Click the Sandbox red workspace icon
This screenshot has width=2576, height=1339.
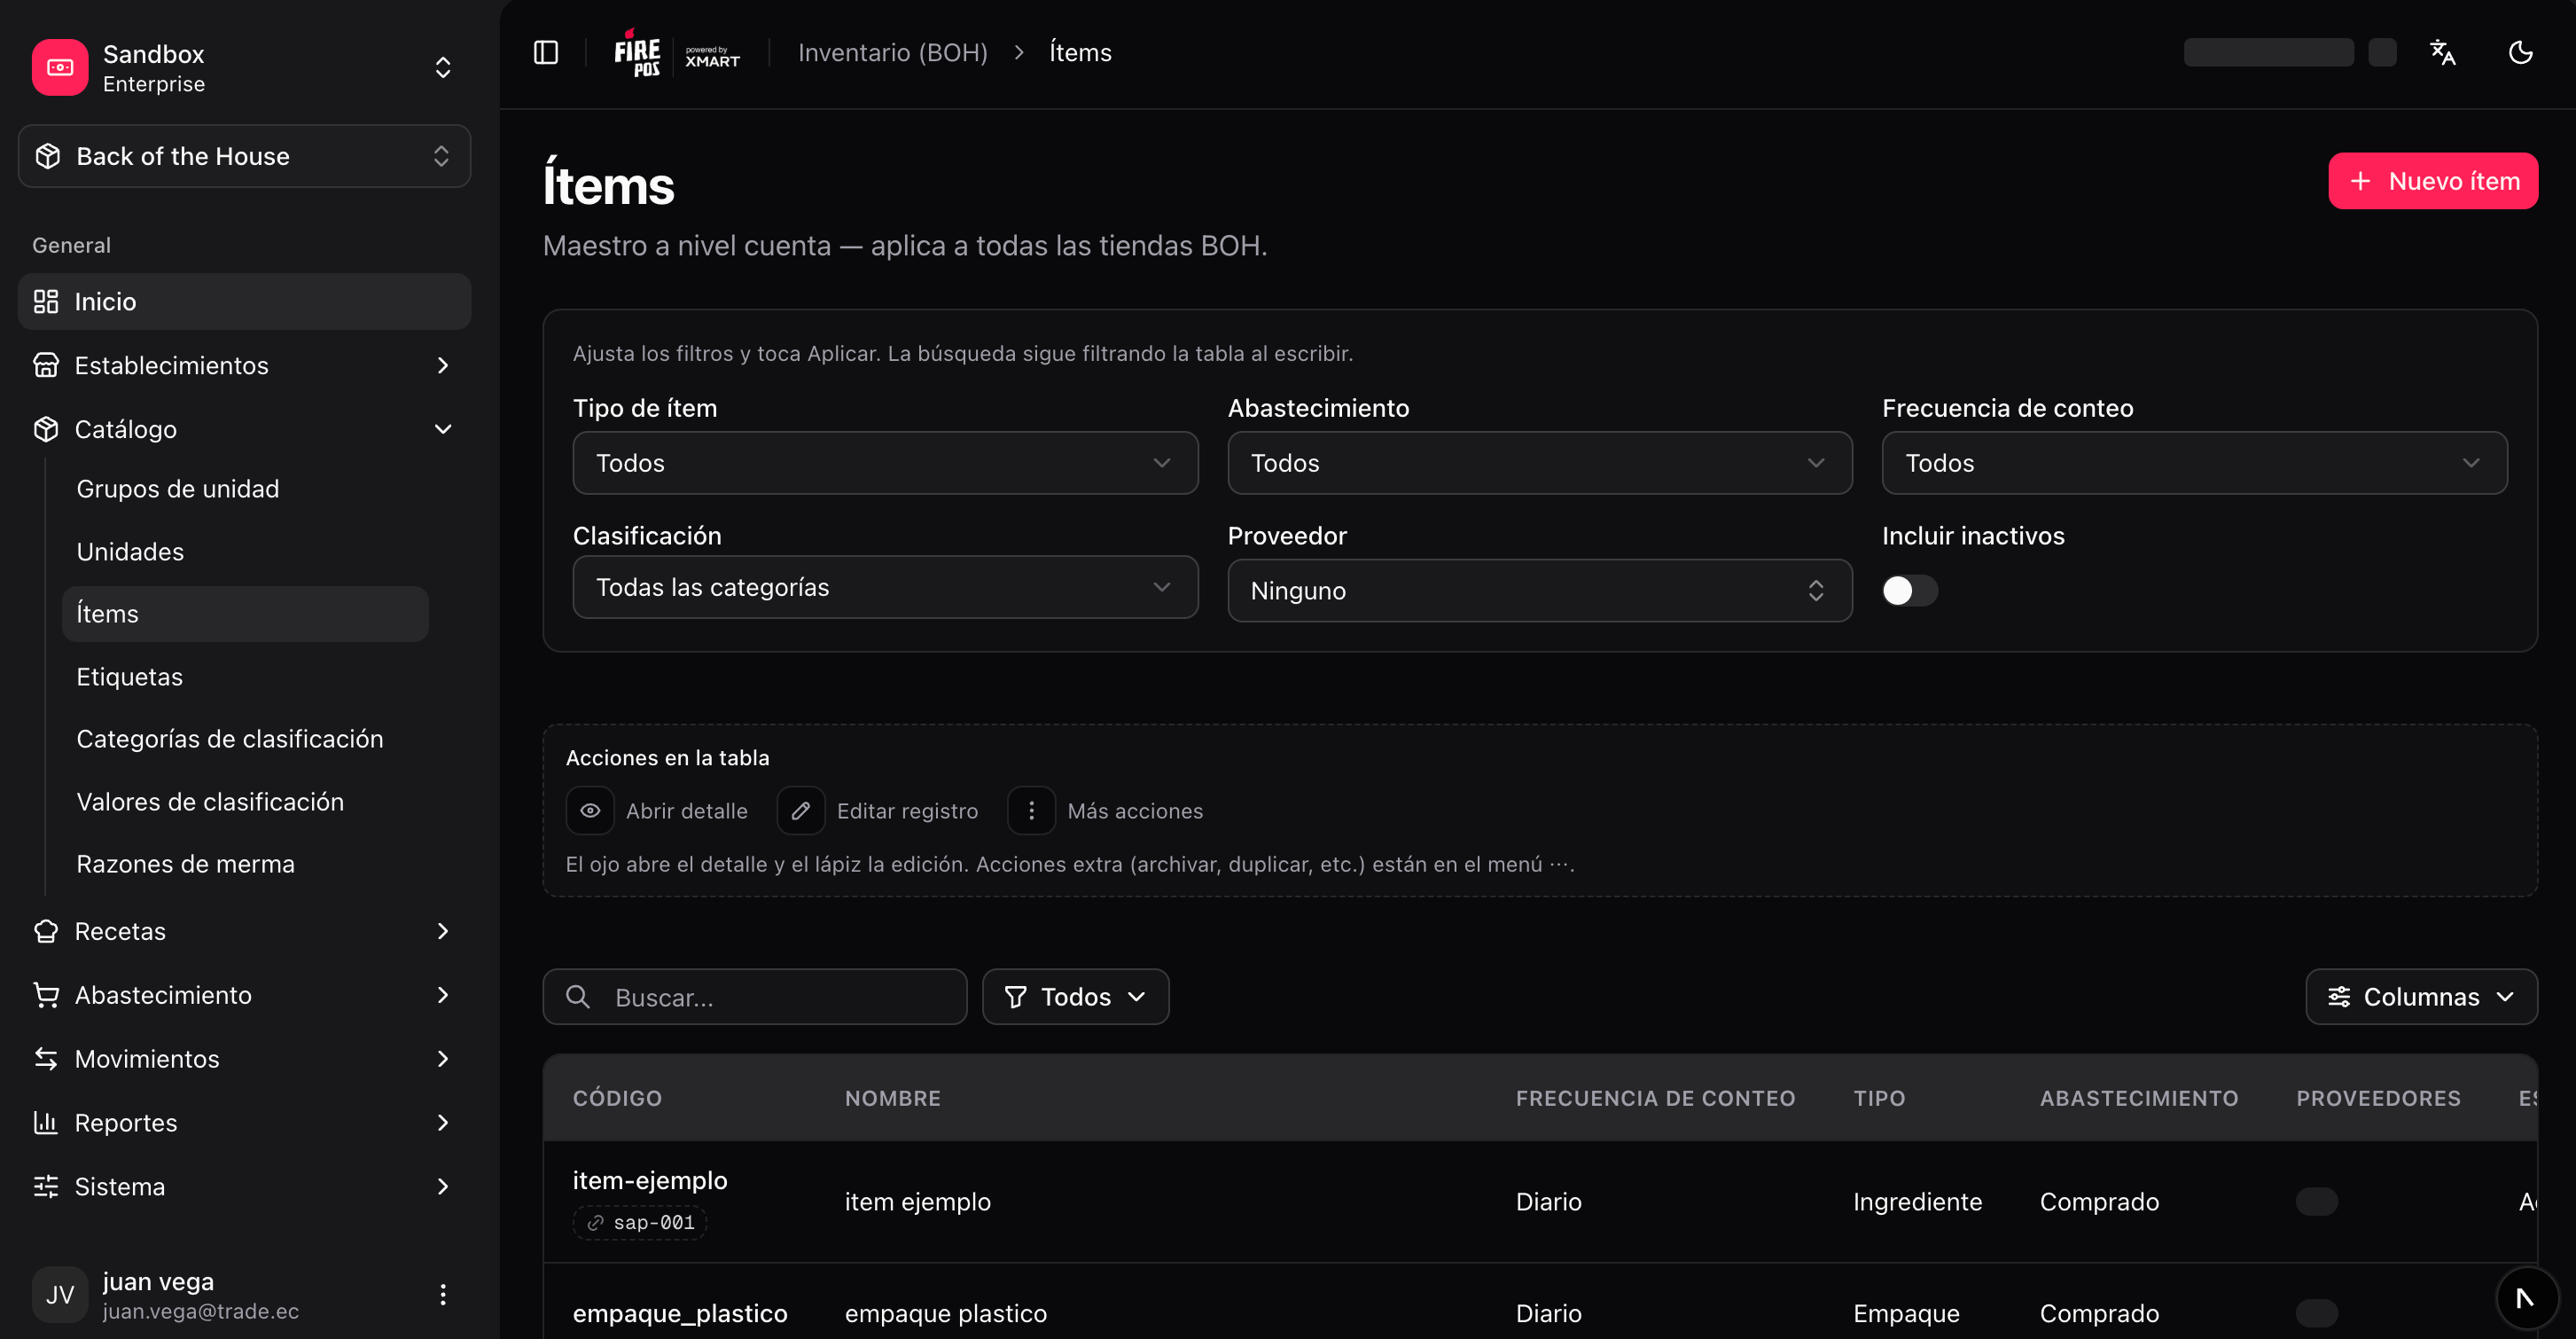click(x=60, y=67)
